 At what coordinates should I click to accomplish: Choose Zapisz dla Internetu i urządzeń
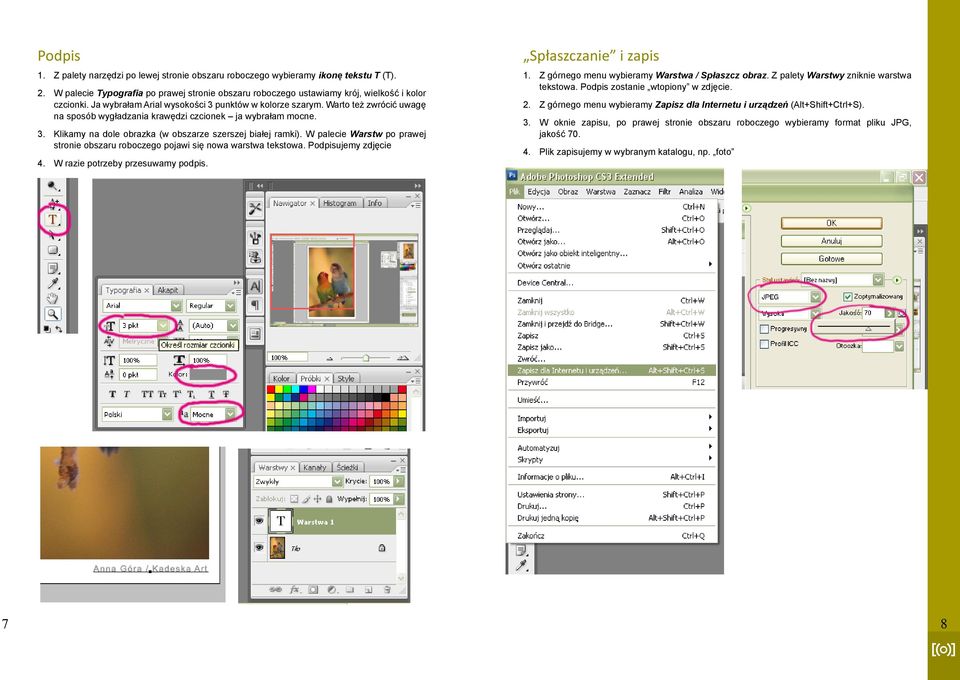click(x=612, y=370)
